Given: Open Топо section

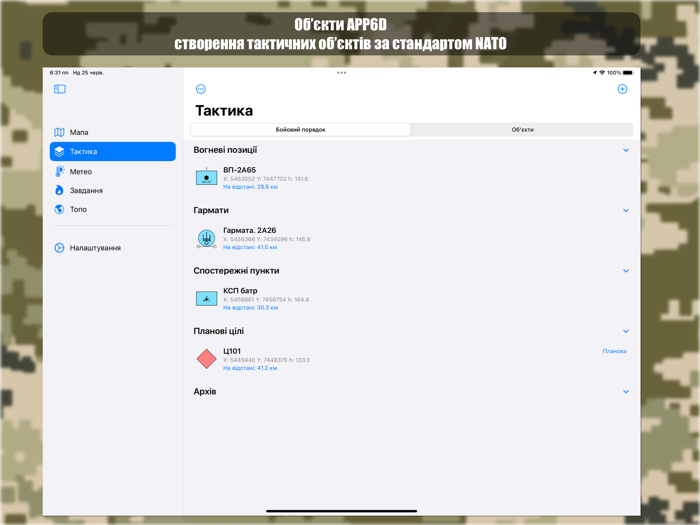Looking at the screenshot, I should pos(112,209).
